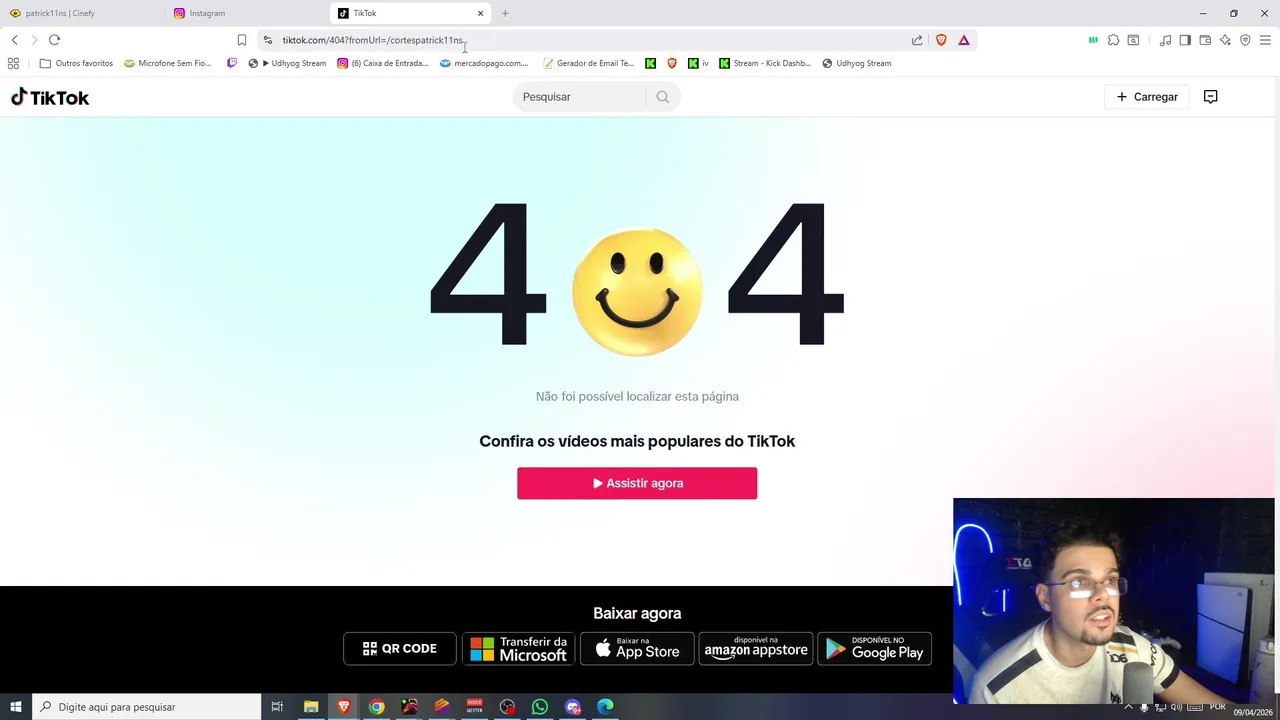Image resolution: width=1280 pixels, height=720 pixels.
Task: Open the feedback message icon next to Carregar
Action: pos(1210,97)
